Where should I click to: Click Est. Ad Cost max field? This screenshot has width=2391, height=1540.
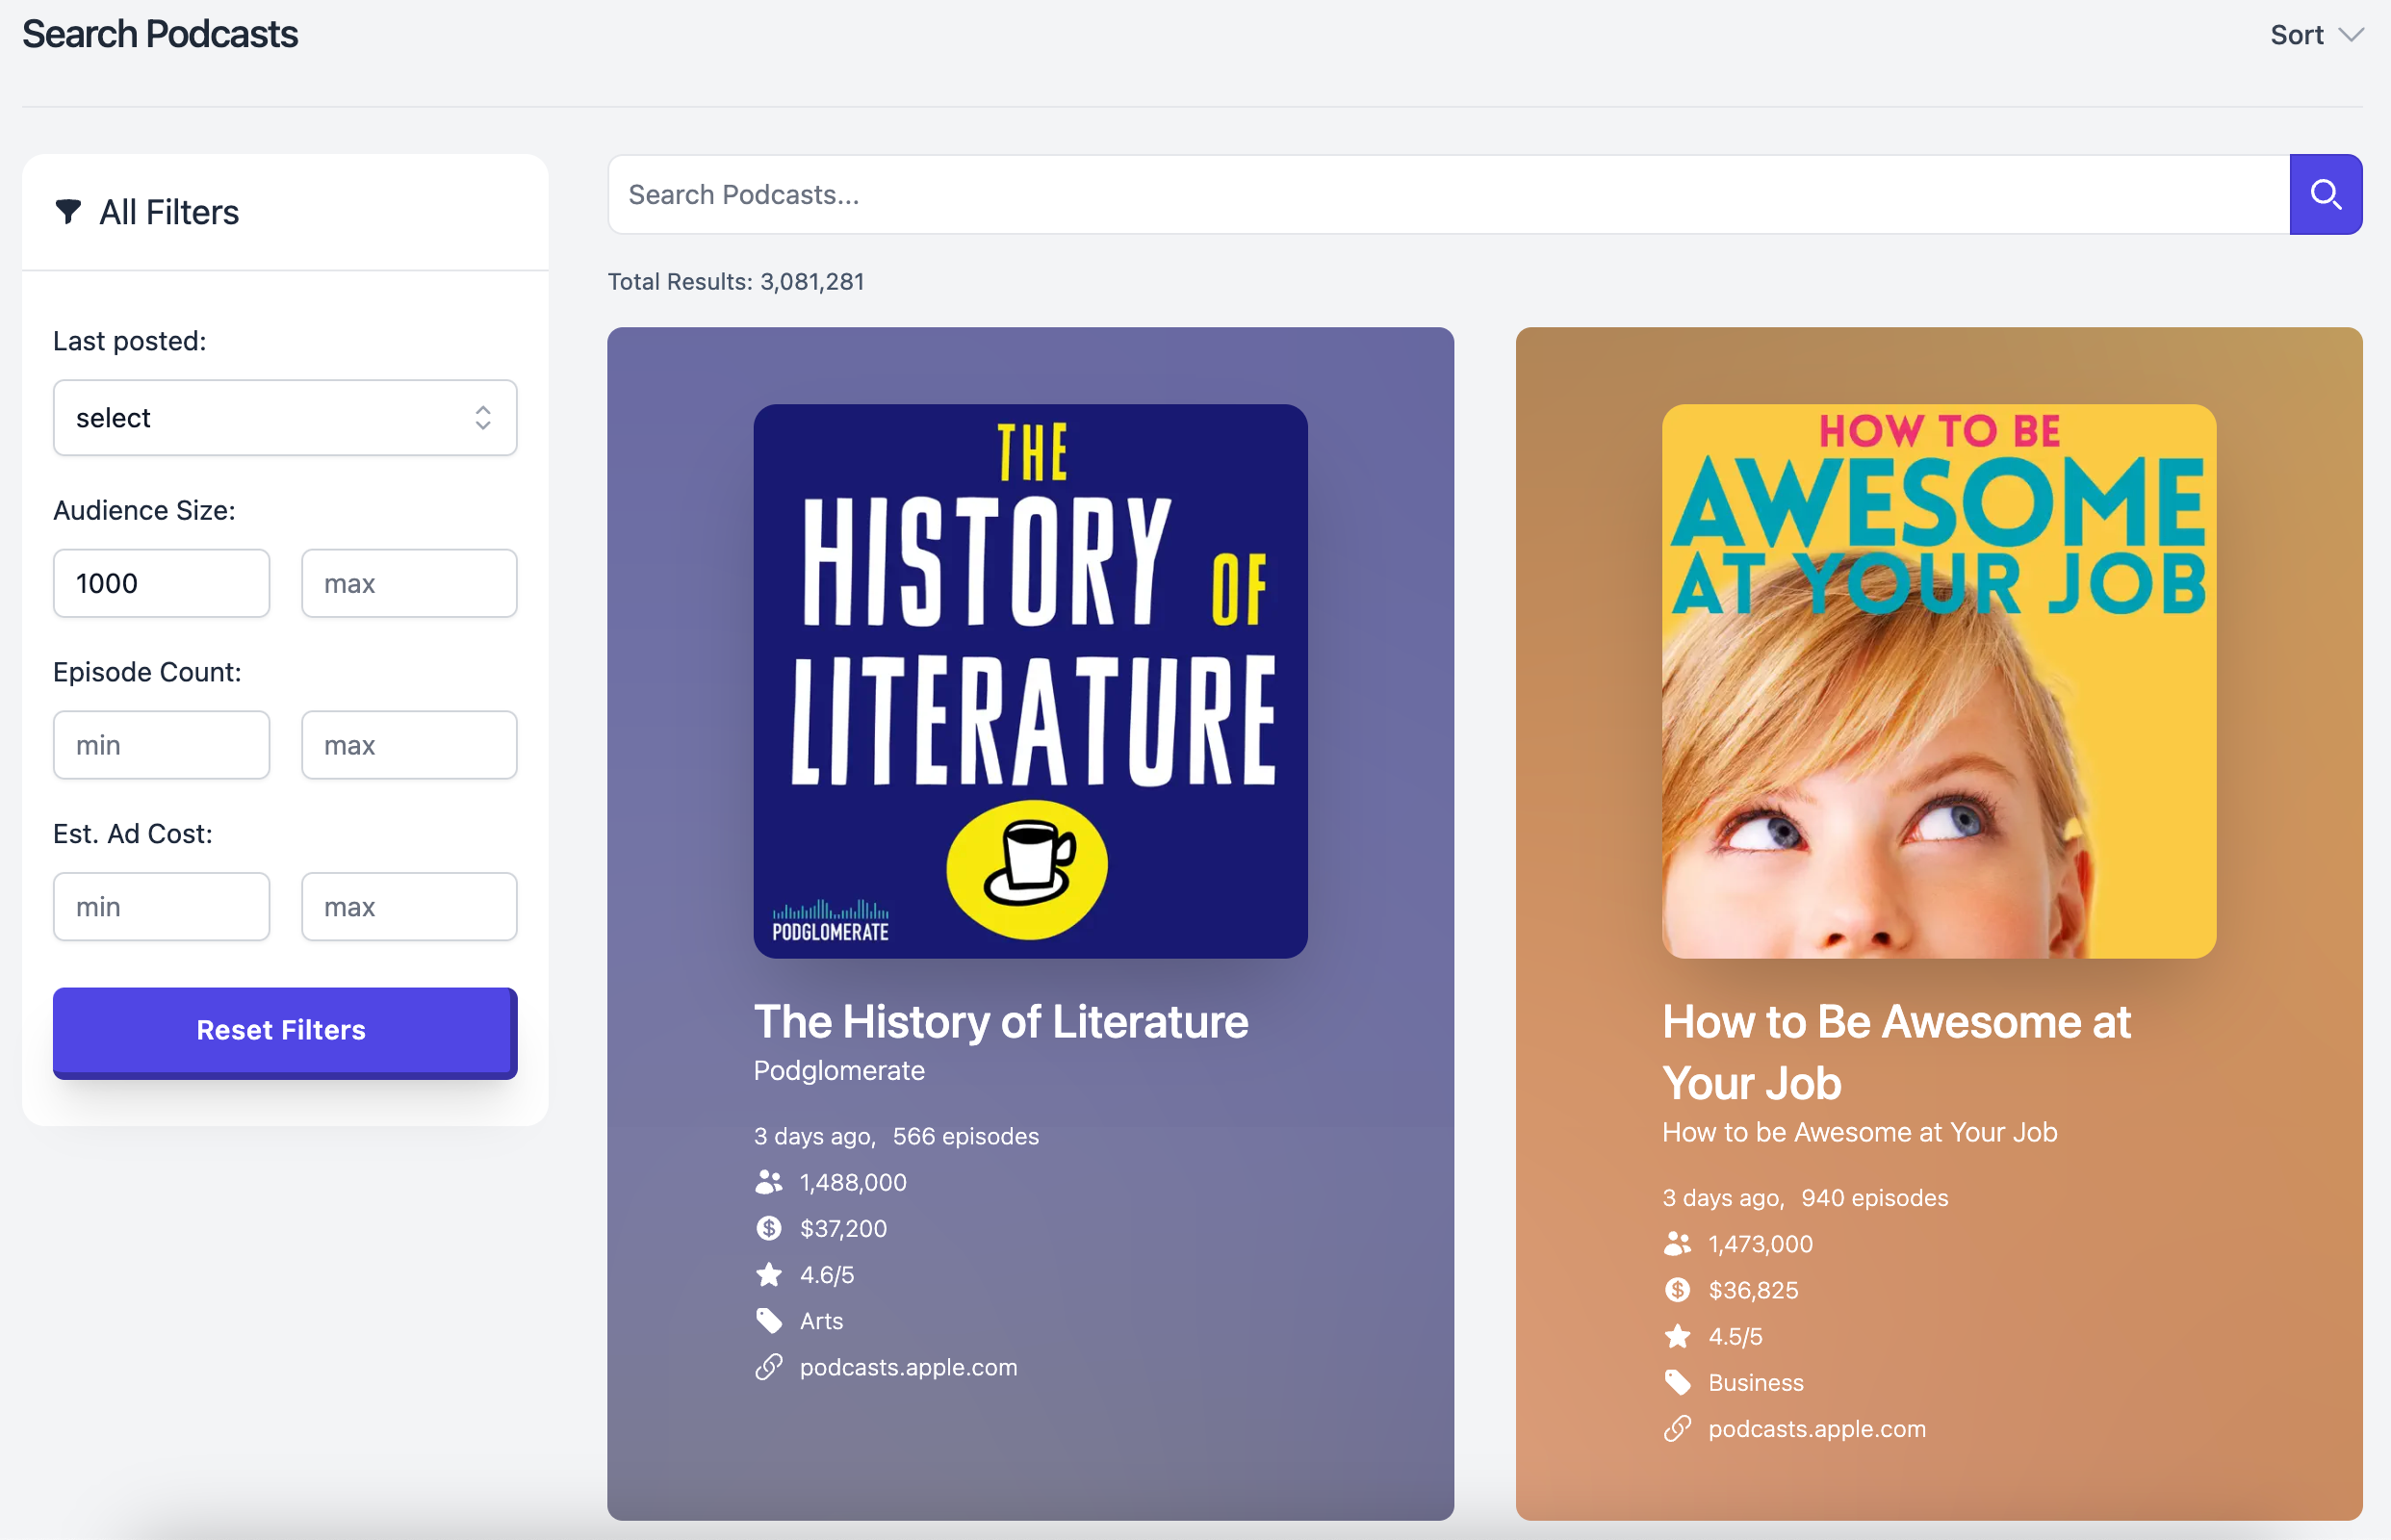pos(409,907)
